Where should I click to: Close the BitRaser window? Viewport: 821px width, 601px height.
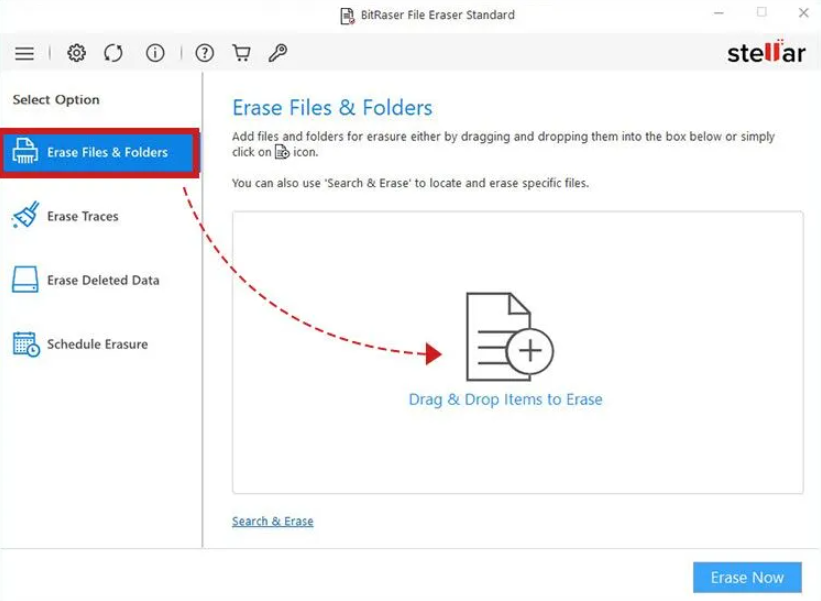[804, 13]
